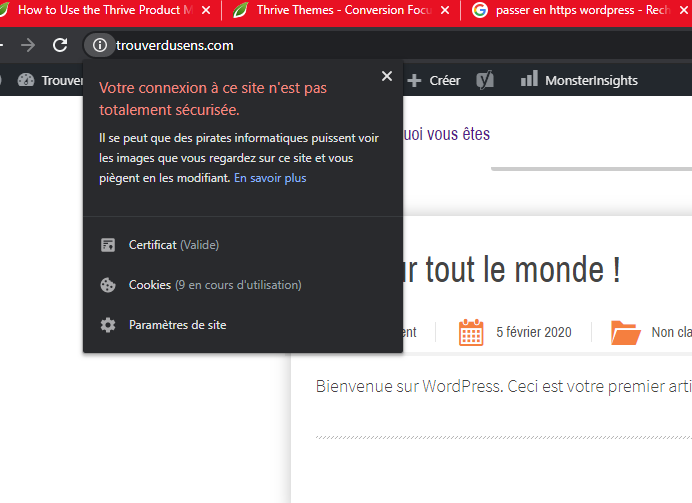Open Cookies in use entry
This screenshot has width=692, height=503.
pyautogui.click(x=214, y=285)
